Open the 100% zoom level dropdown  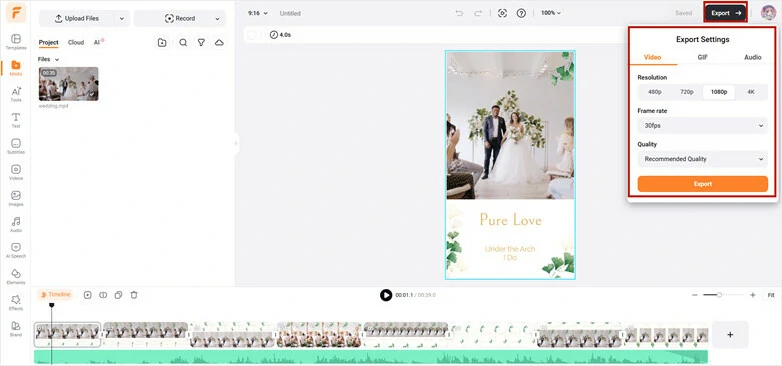pos(551,13)
